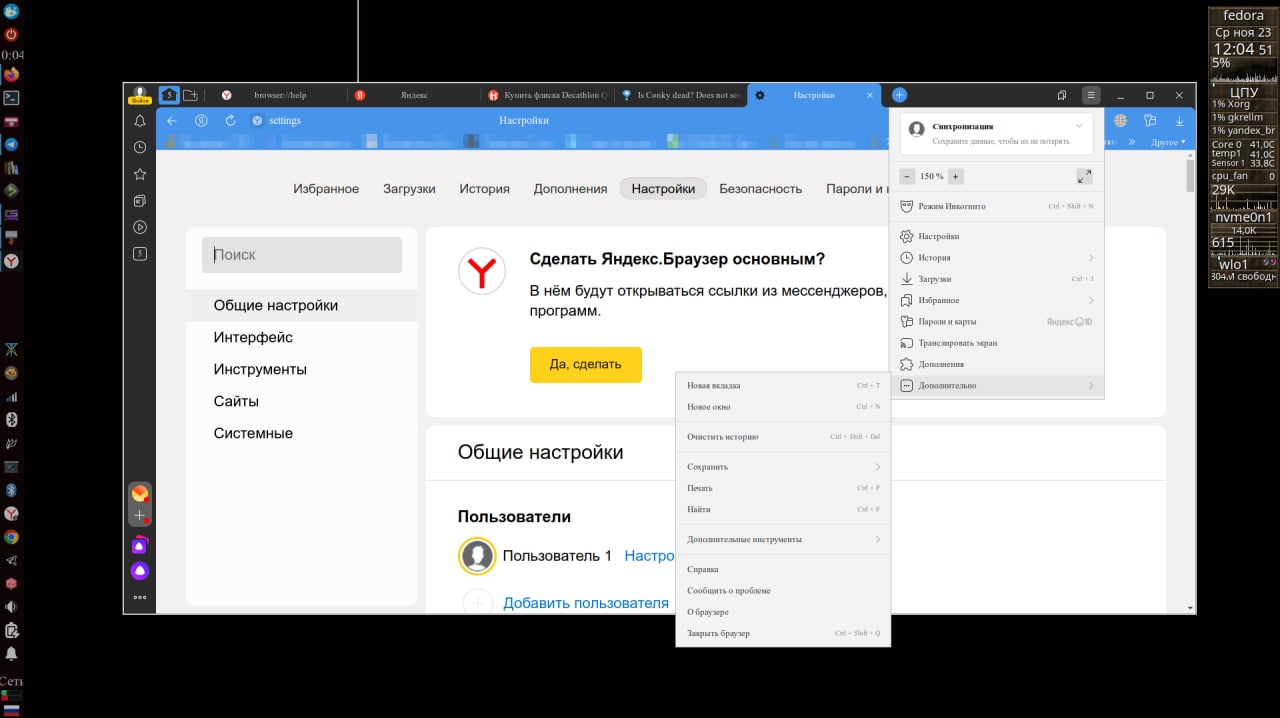Choose Очистить историю from menu
This screenshot has height=718, width=1280.
click(783, 437)
